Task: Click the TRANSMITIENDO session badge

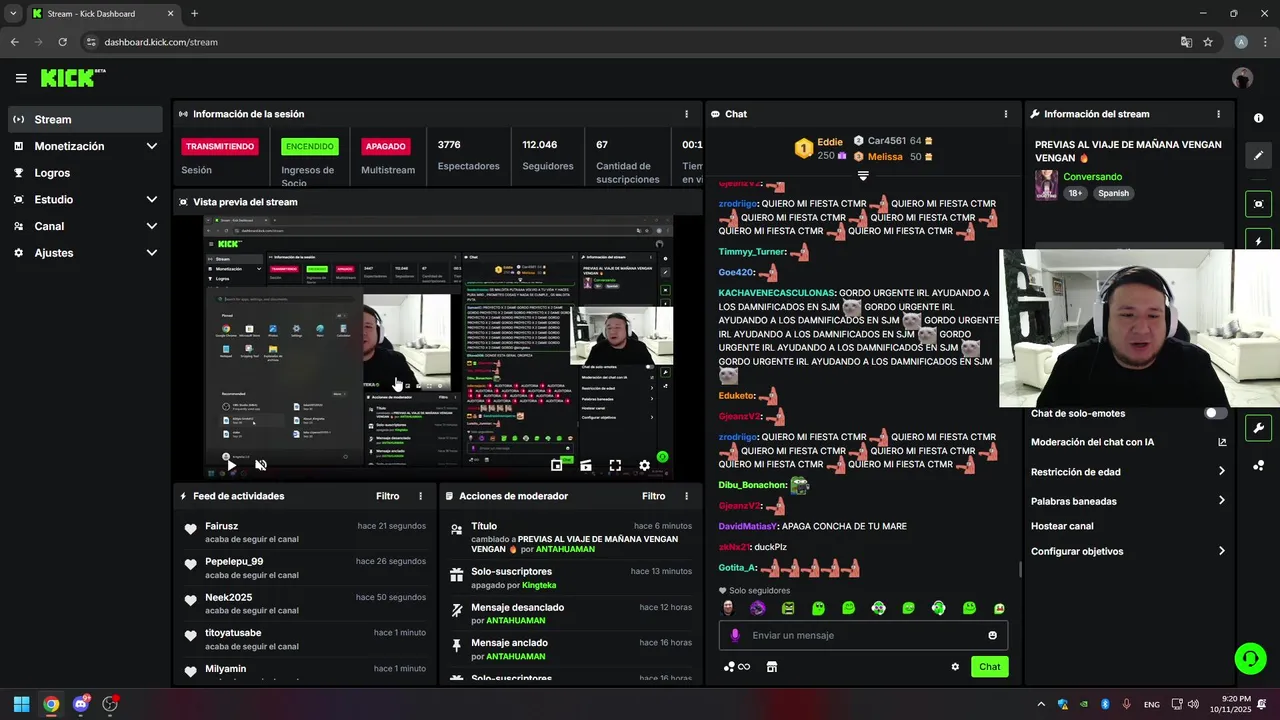Action: 220,146
